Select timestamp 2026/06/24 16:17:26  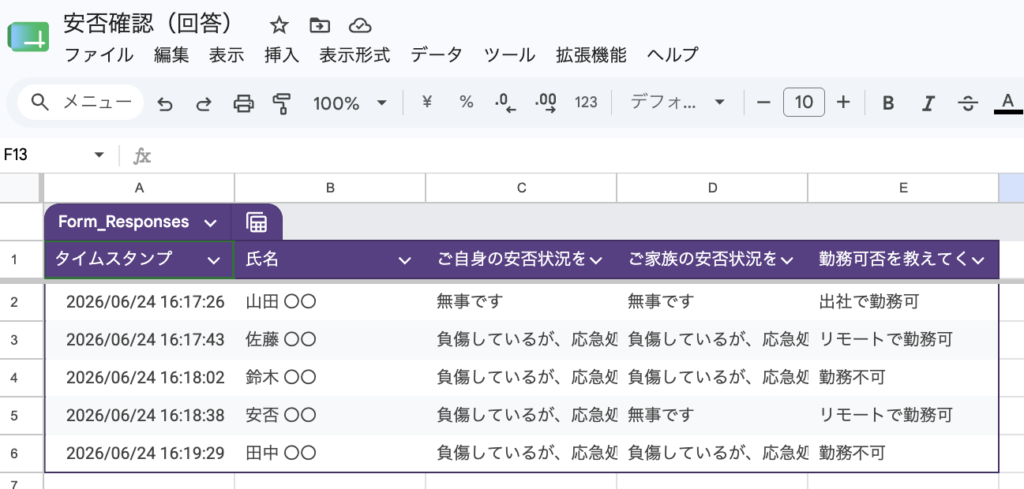point(139,302)
